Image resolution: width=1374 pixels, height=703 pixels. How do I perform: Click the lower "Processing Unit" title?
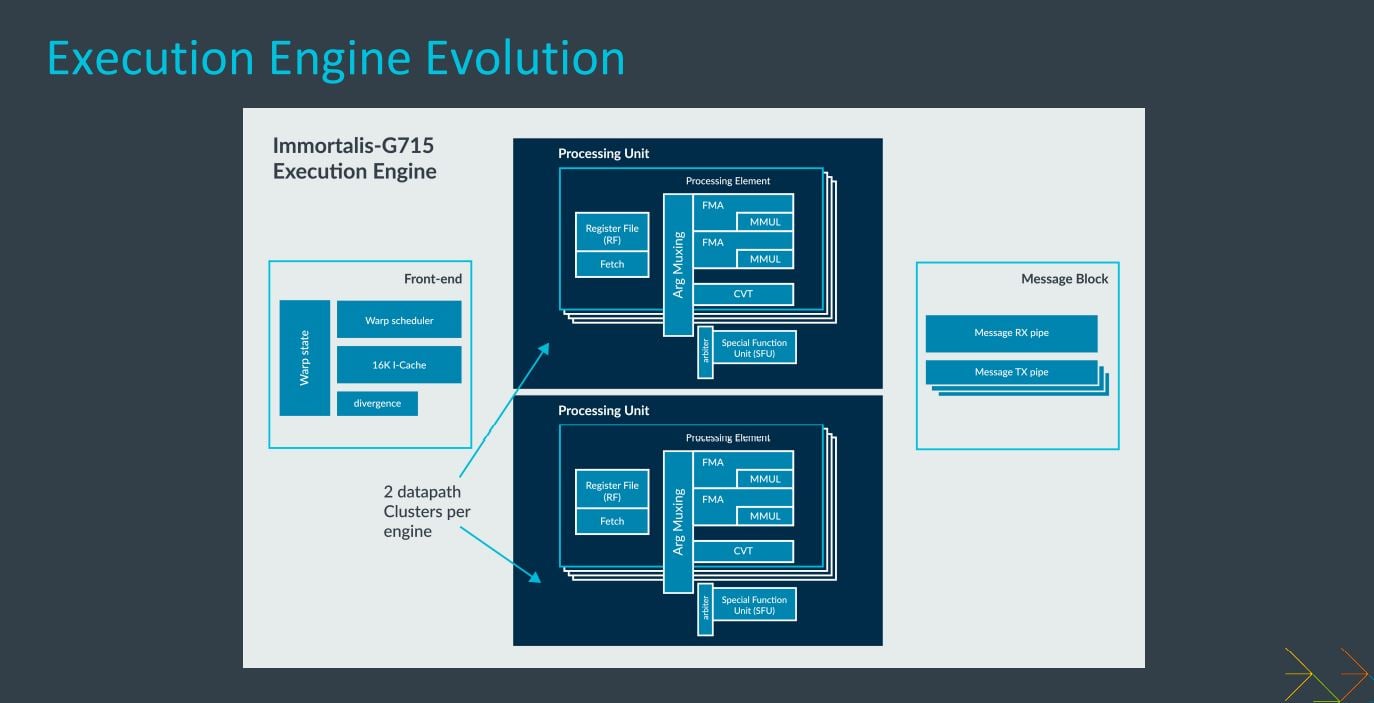pos(603,410)
